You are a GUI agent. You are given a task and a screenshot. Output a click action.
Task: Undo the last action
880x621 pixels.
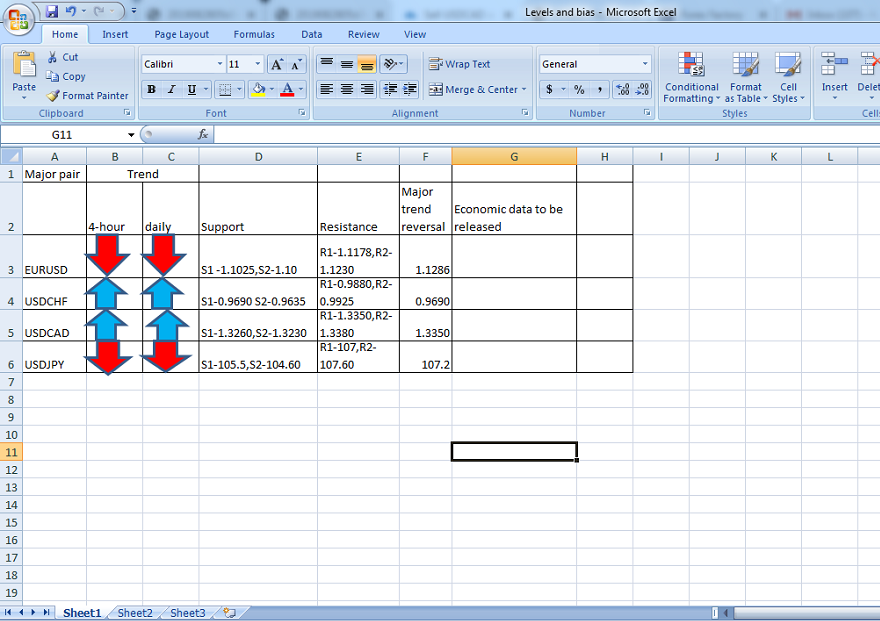tap(71, 11)
